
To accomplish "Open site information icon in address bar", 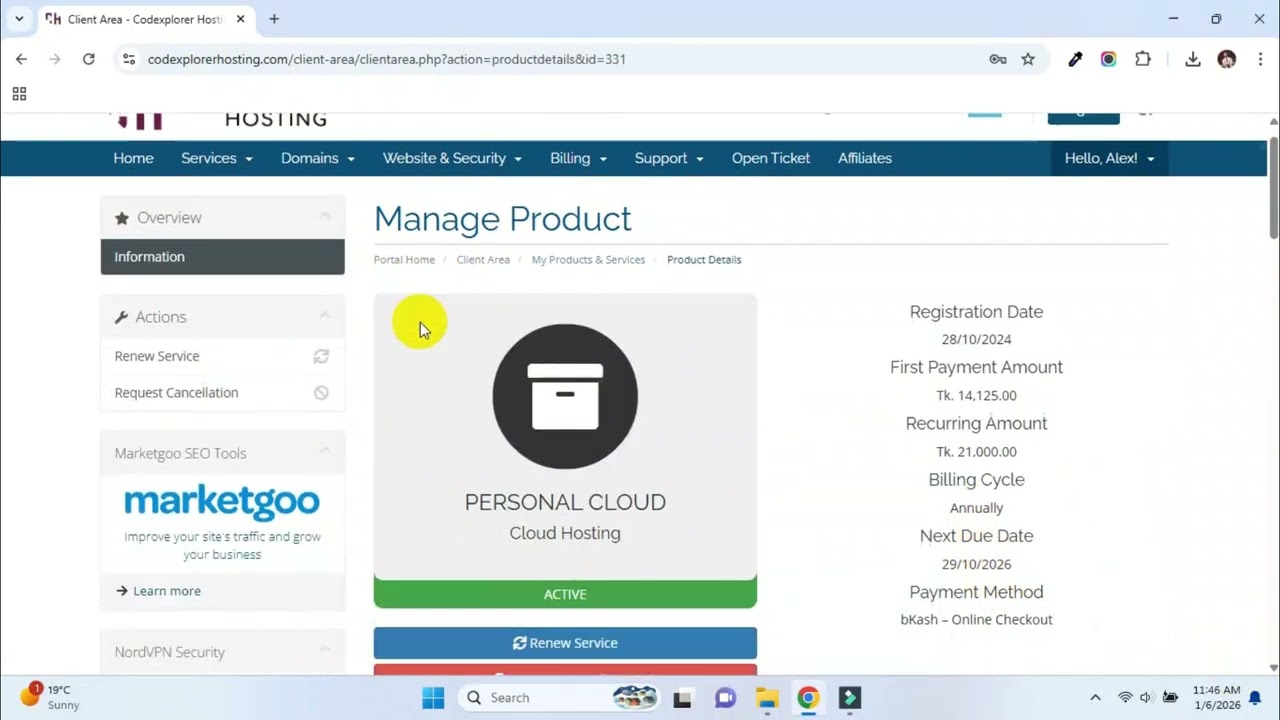I will pos(128,59).
